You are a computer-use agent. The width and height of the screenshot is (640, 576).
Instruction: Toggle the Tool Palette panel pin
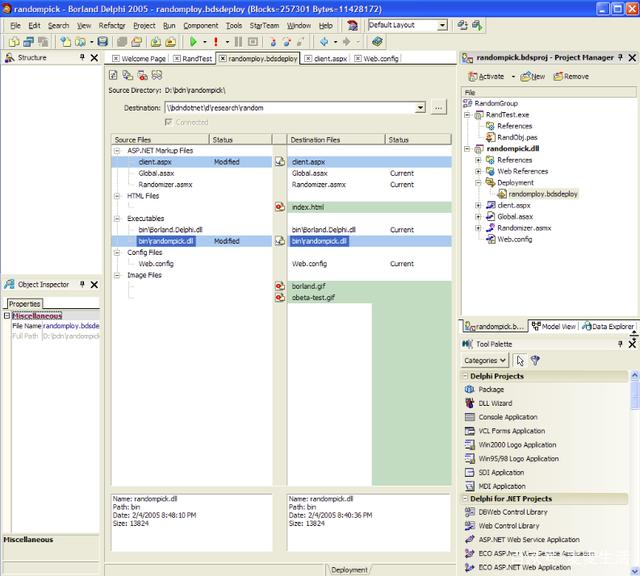(x=620, y=344)
